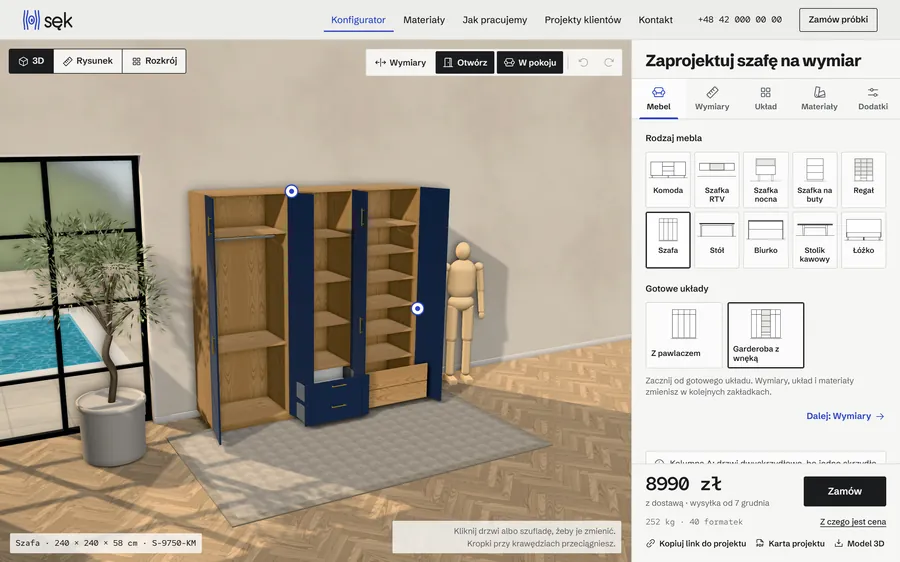Choose the Szafa furniture type

click(x=668, y=240)
